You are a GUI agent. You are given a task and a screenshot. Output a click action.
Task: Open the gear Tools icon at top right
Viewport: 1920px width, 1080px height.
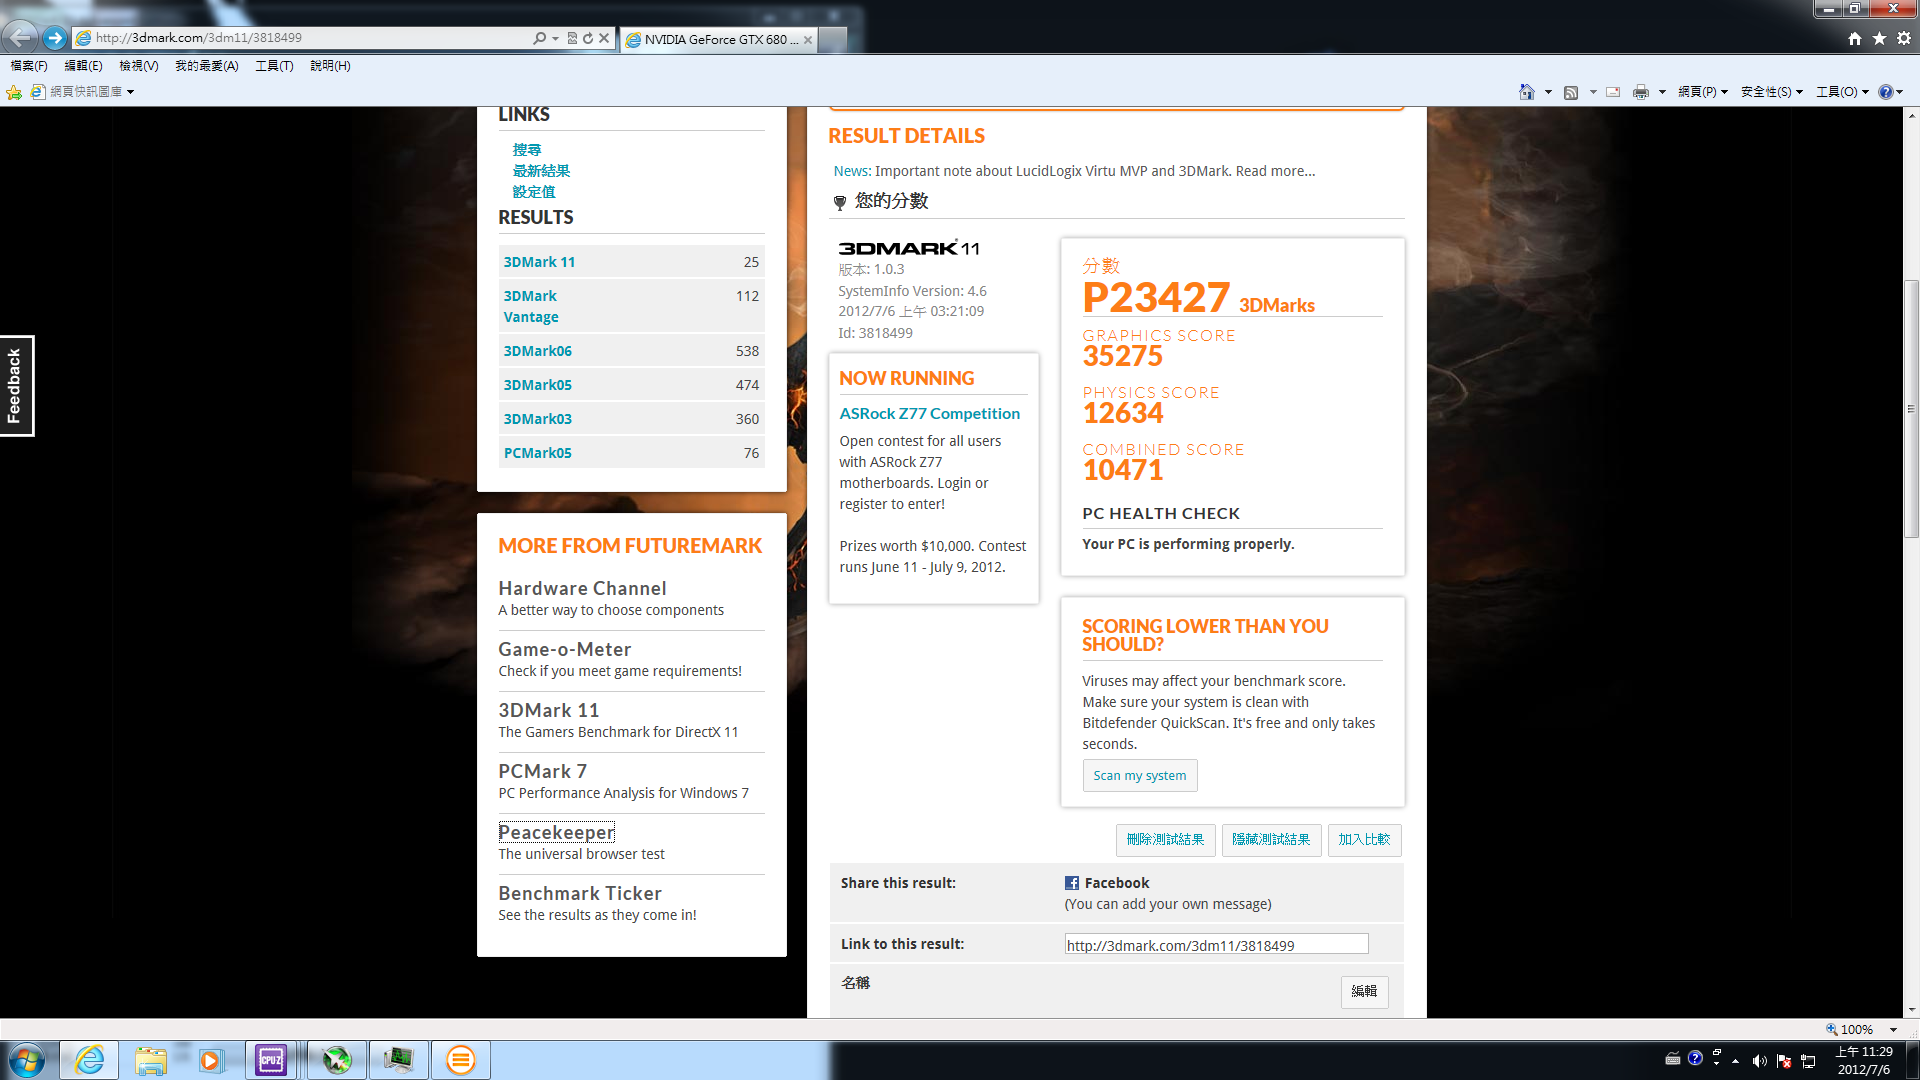[x=1904, y=38]
